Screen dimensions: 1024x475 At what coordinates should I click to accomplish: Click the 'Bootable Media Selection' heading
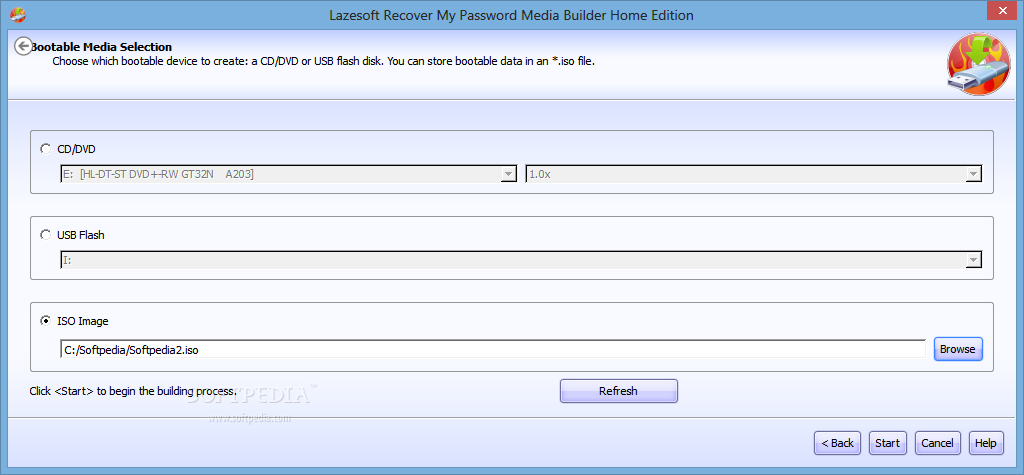tap(102, 47)
